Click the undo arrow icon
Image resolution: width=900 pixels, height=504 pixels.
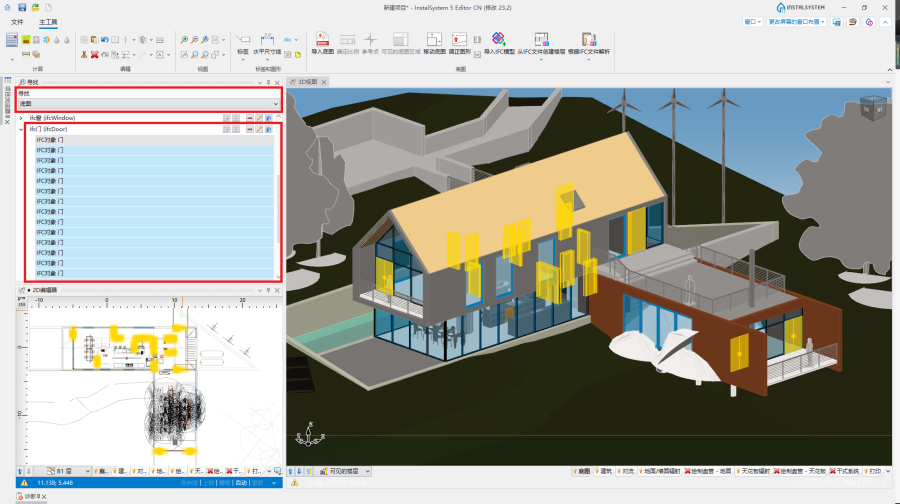[104, 40]
